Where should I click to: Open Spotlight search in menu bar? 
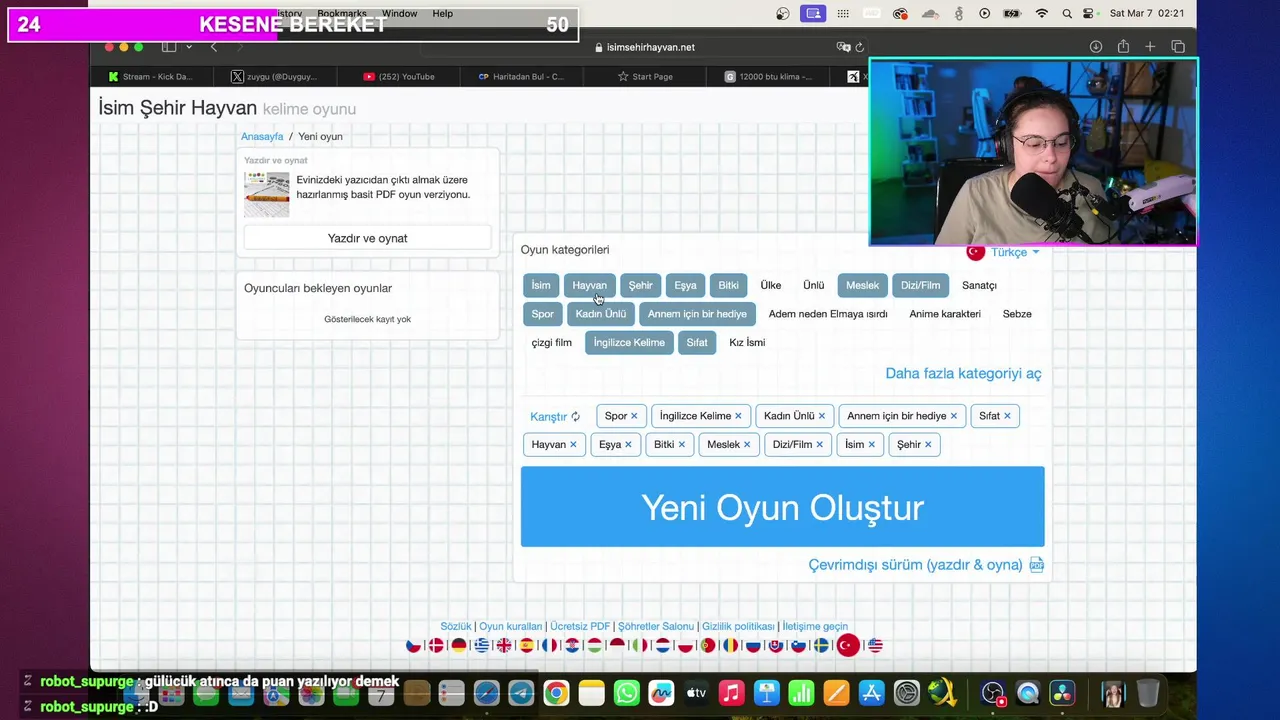[x=1067, y=14]
